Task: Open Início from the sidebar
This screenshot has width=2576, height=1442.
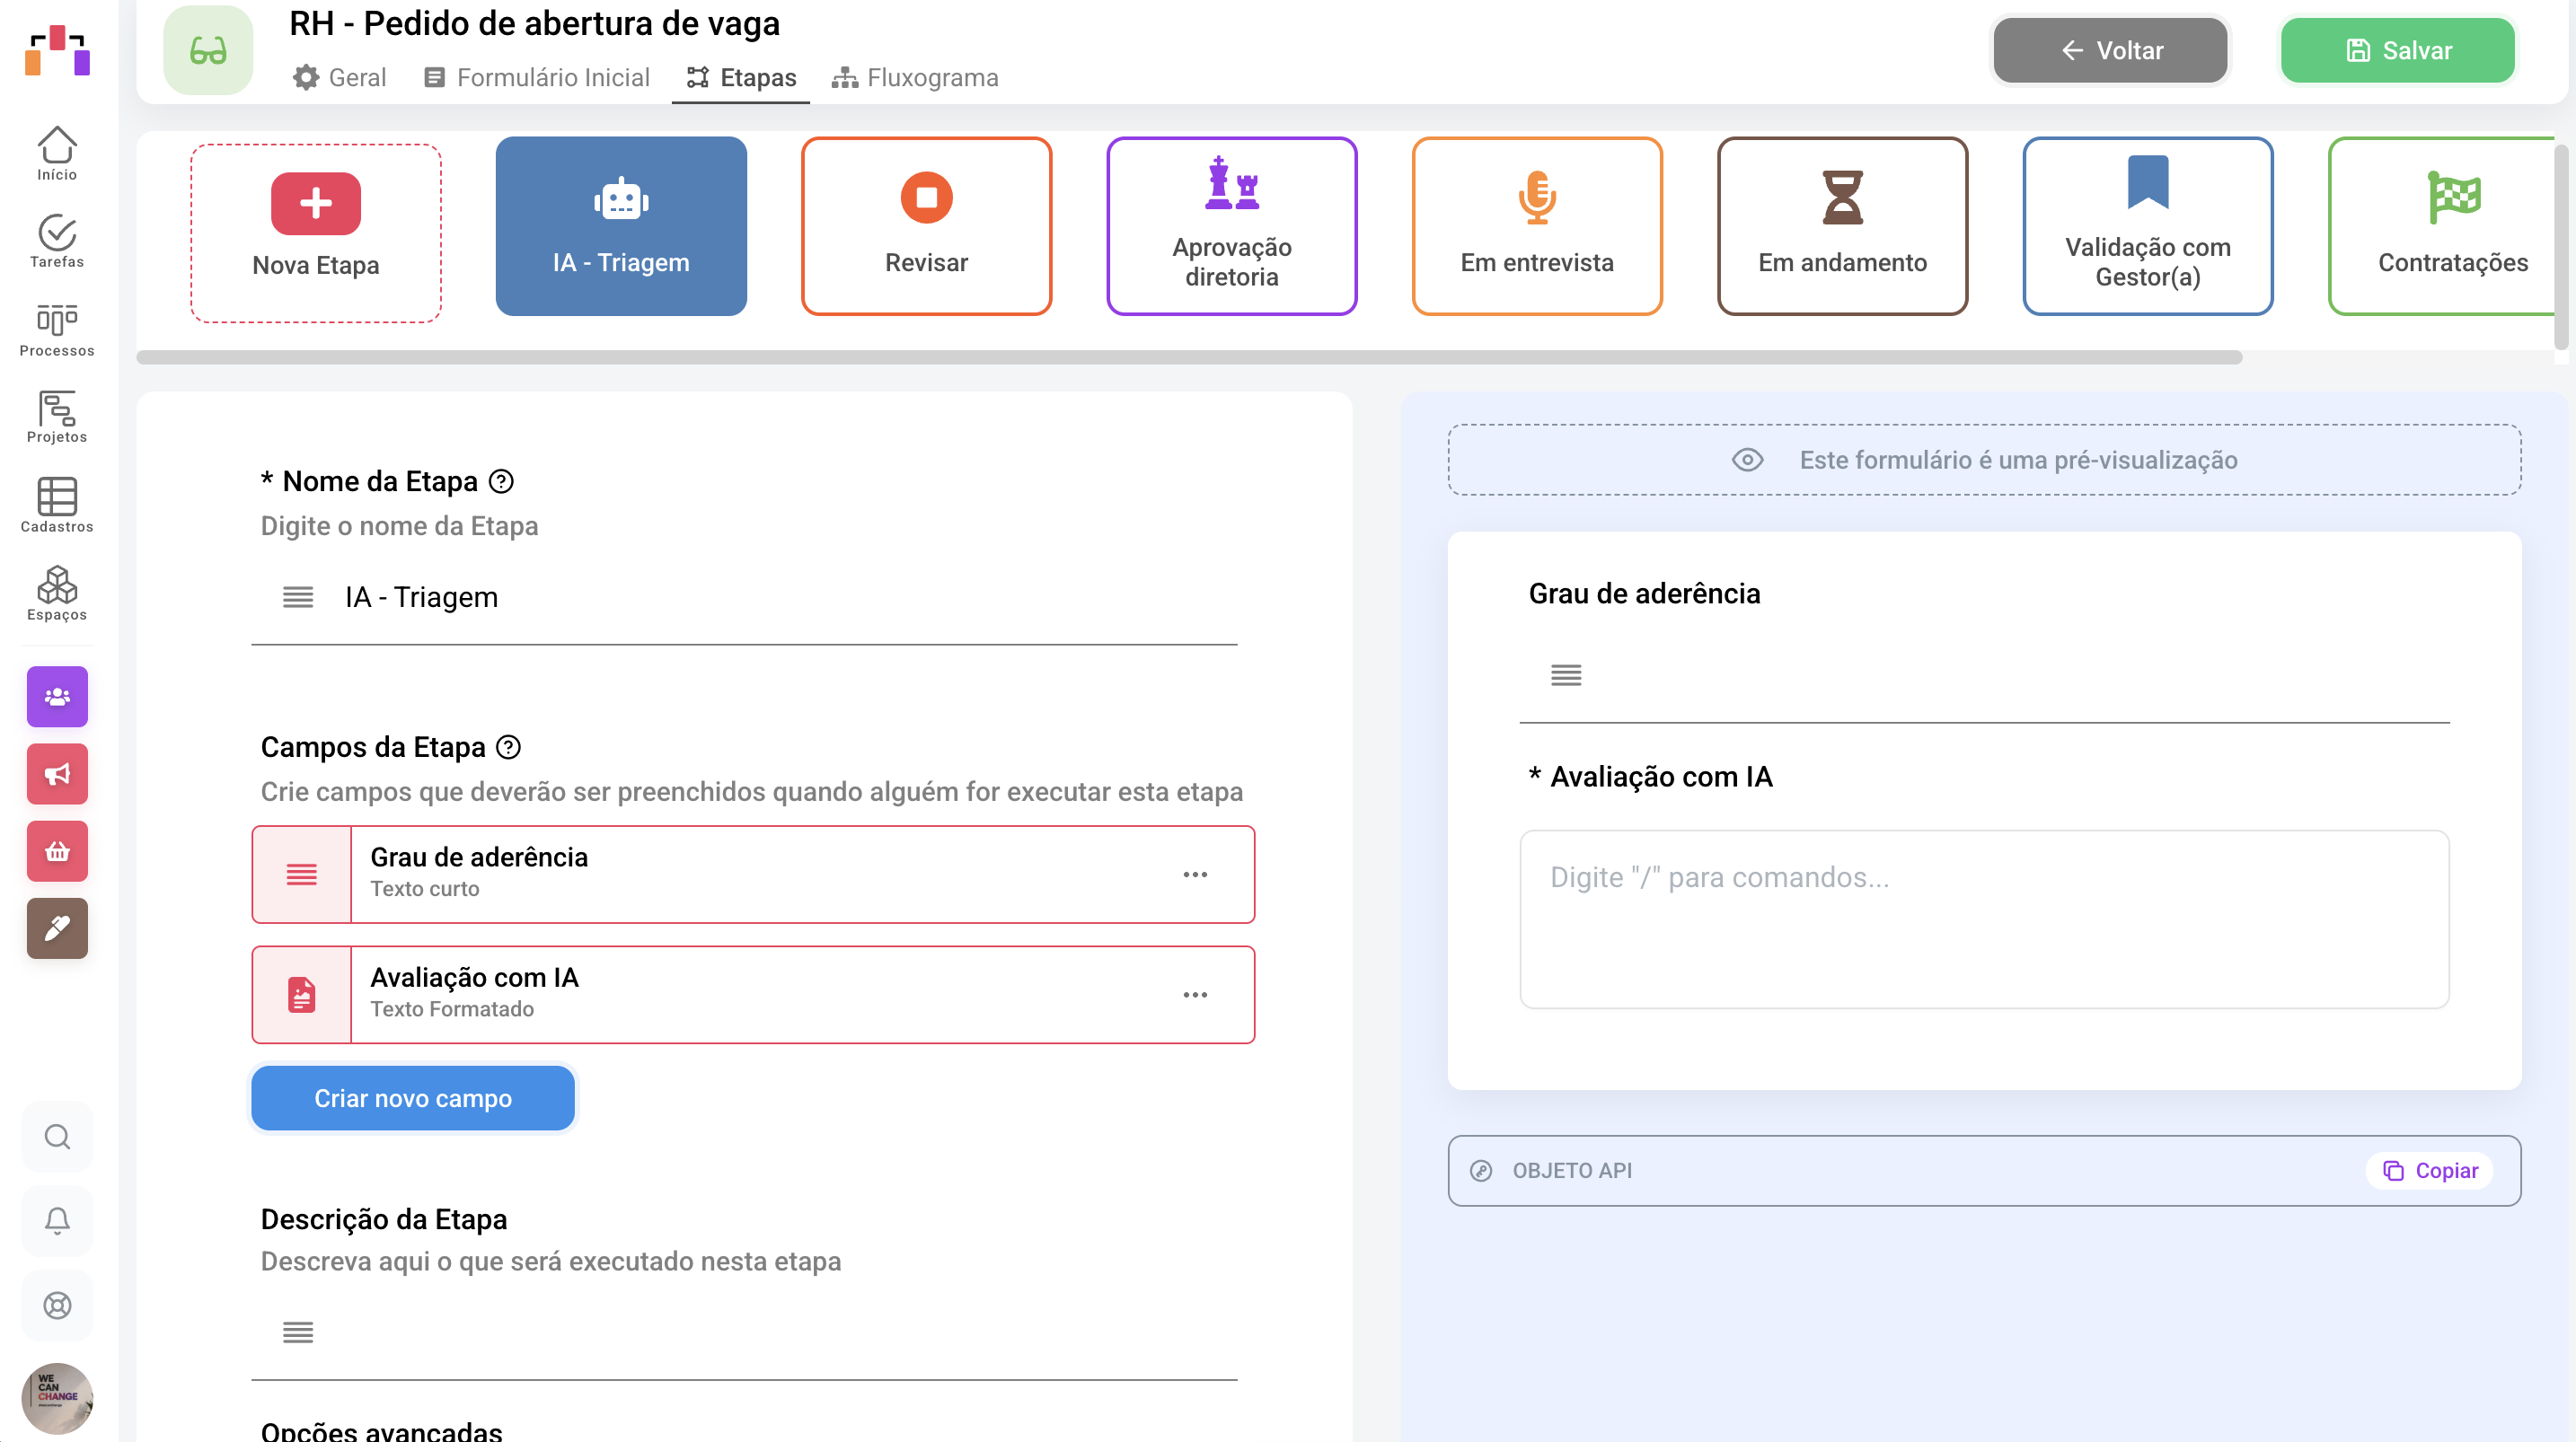Action: pyautogui.click(x=57, y=153)
